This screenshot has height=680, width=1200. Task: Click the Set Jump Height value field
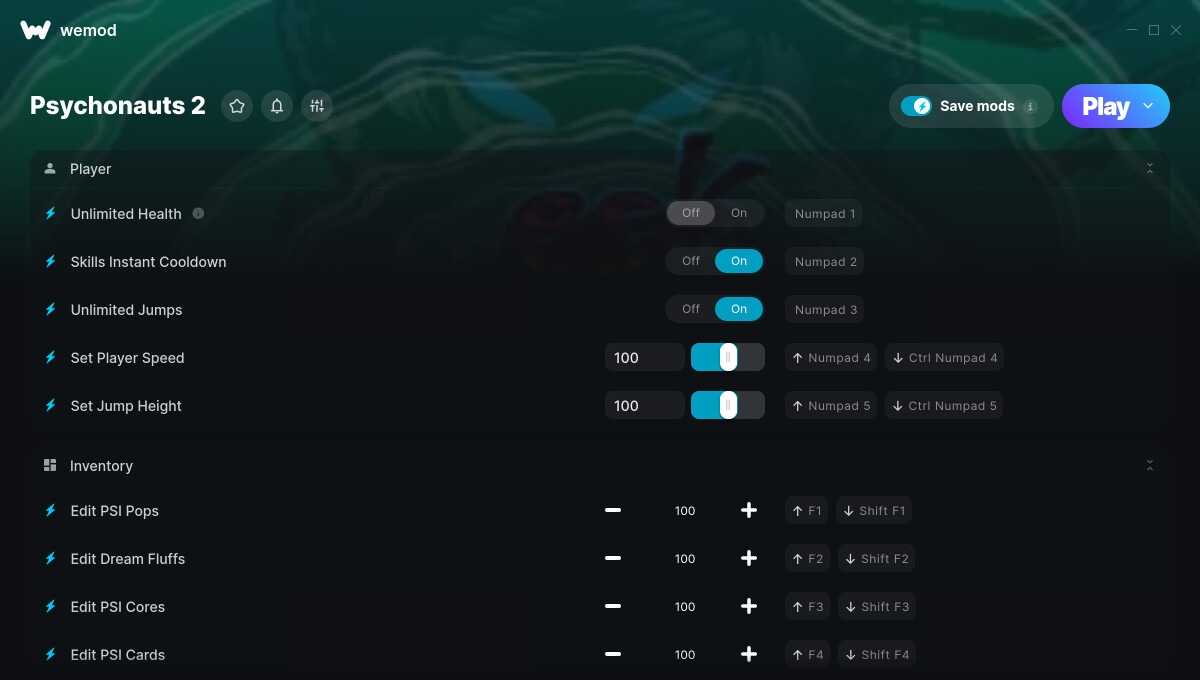point(644,405)
